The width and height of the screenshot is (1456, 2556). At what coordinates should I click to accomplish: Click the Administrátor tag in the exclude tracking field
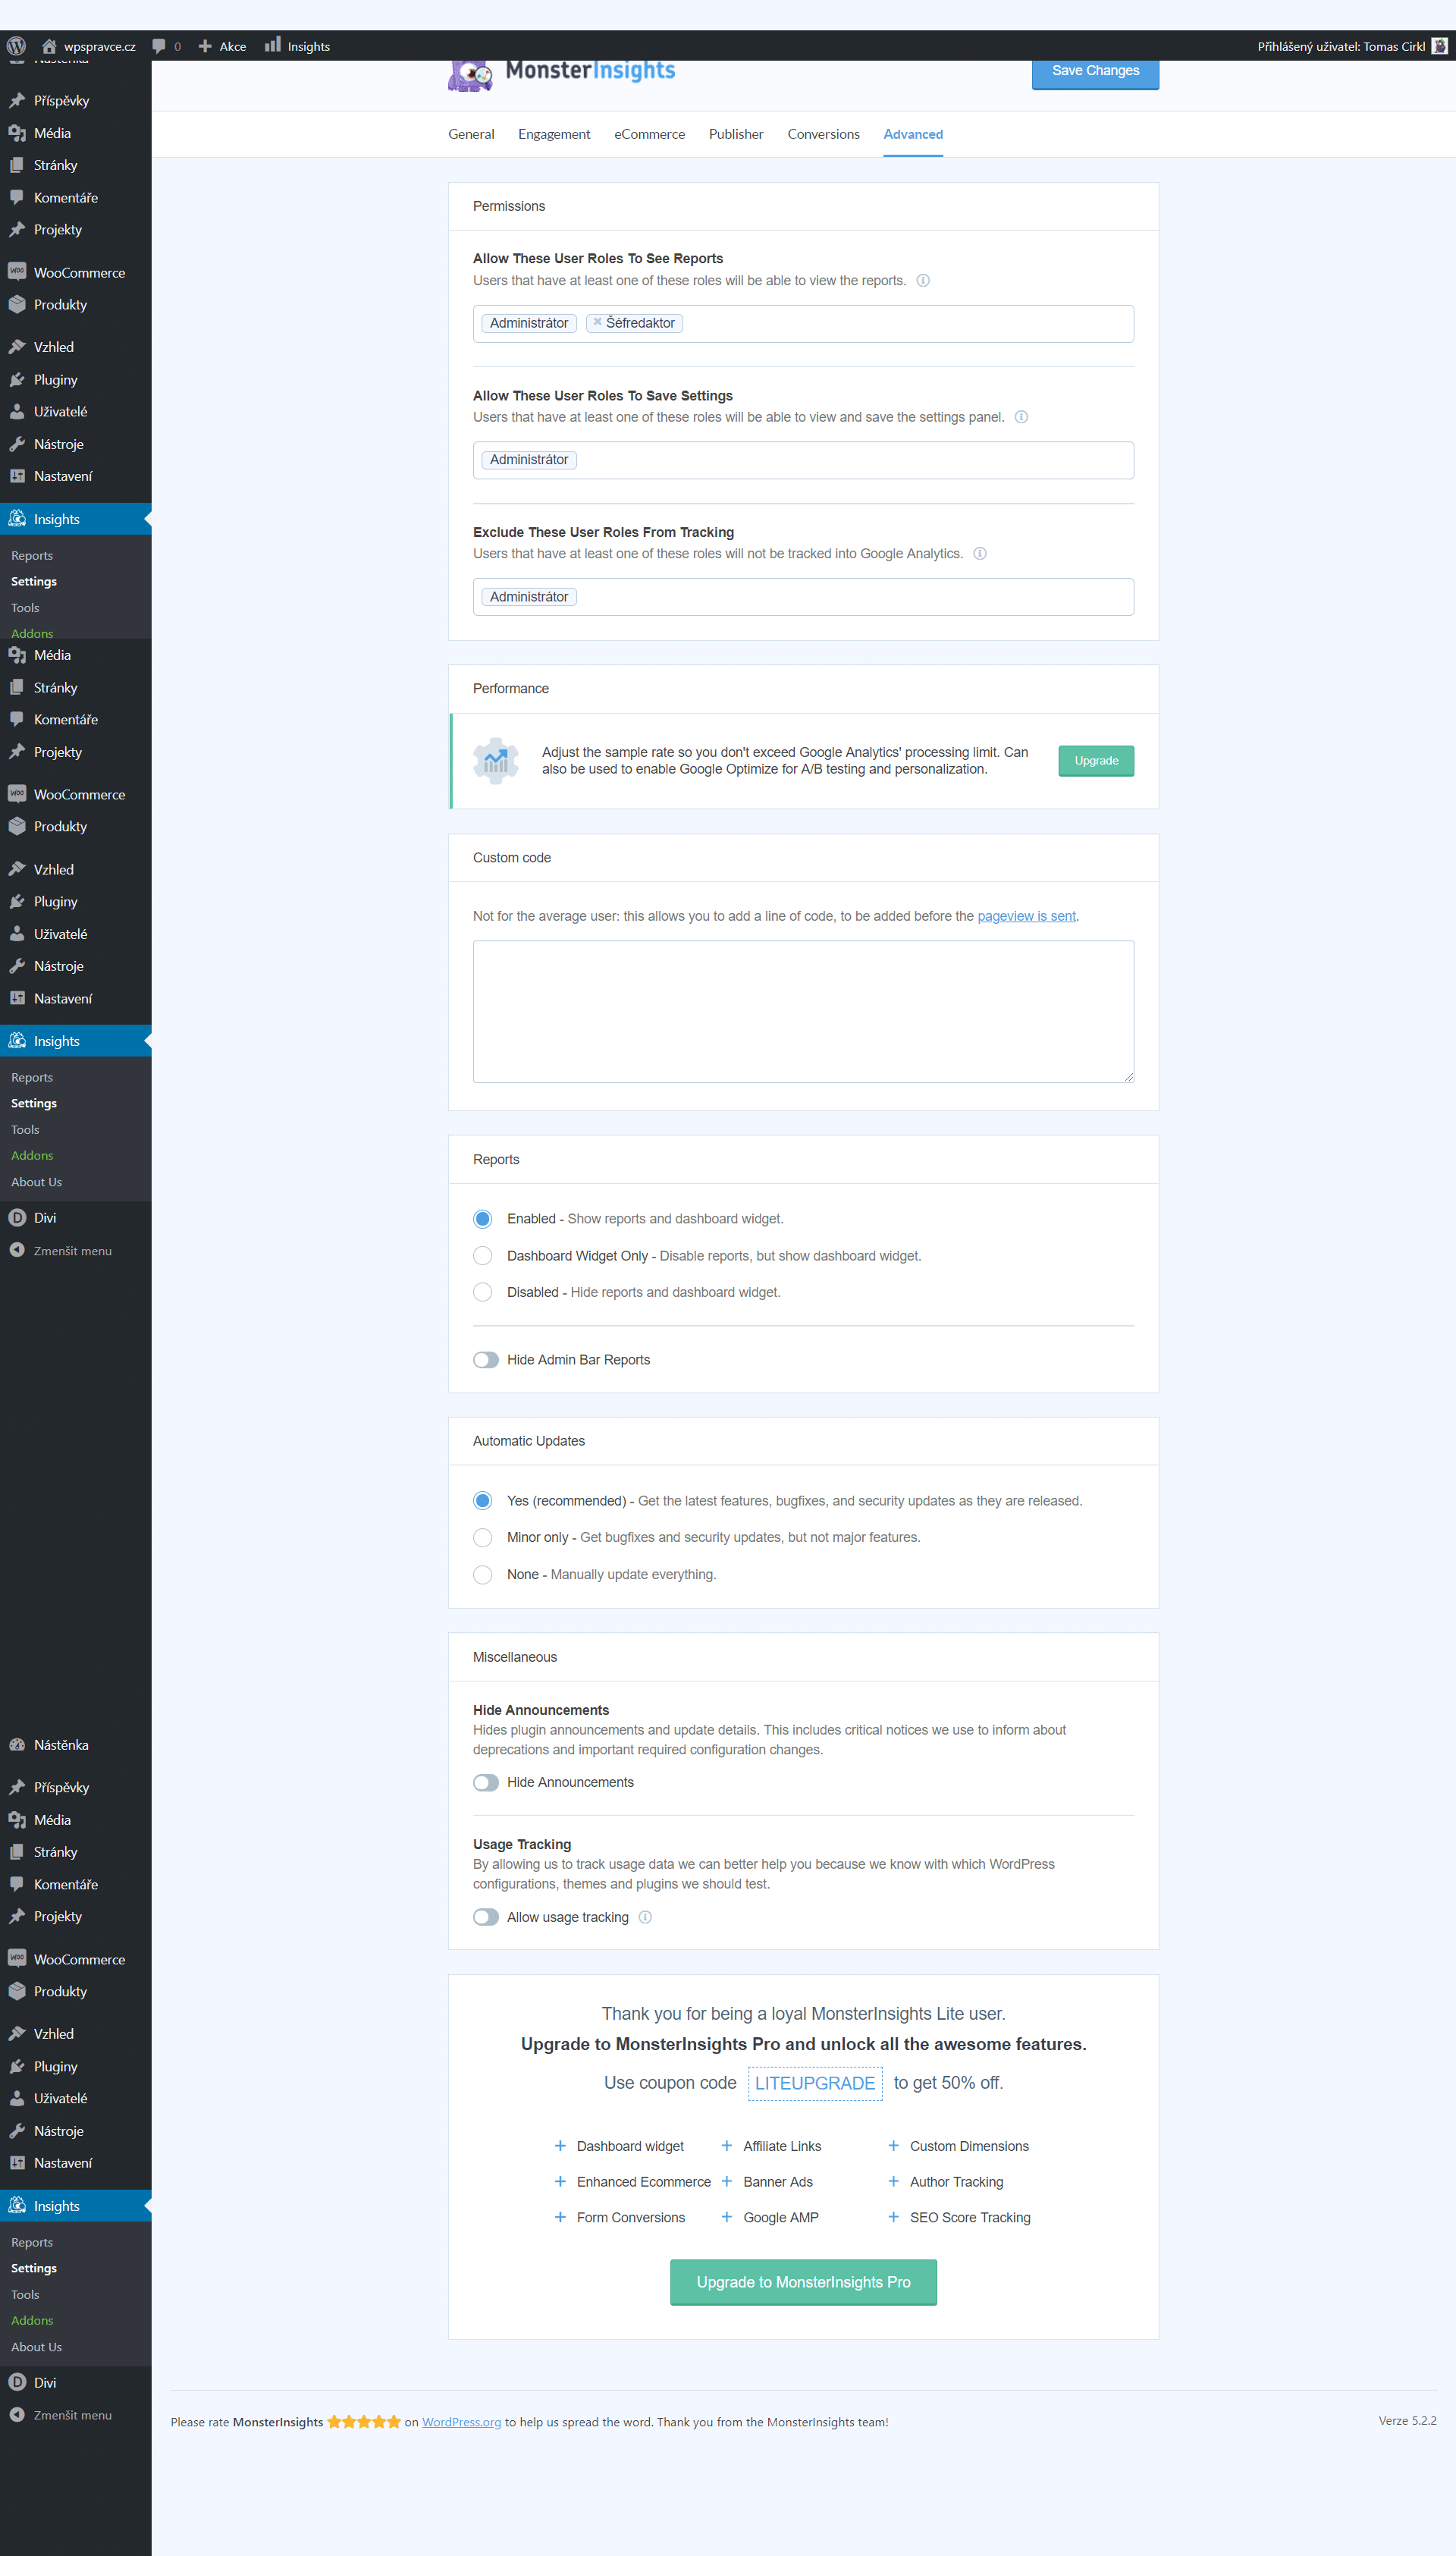[x=529, y=597]
